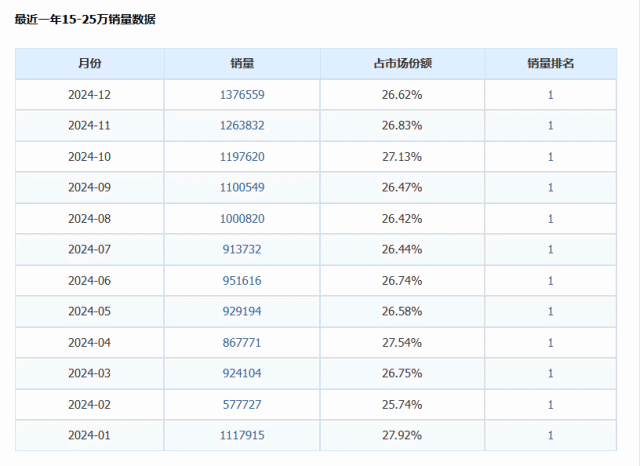Screen dimensions: 640x466
Task: Open sales figure 913732 link
Action: pyautogui.click(x=242, y=249)
